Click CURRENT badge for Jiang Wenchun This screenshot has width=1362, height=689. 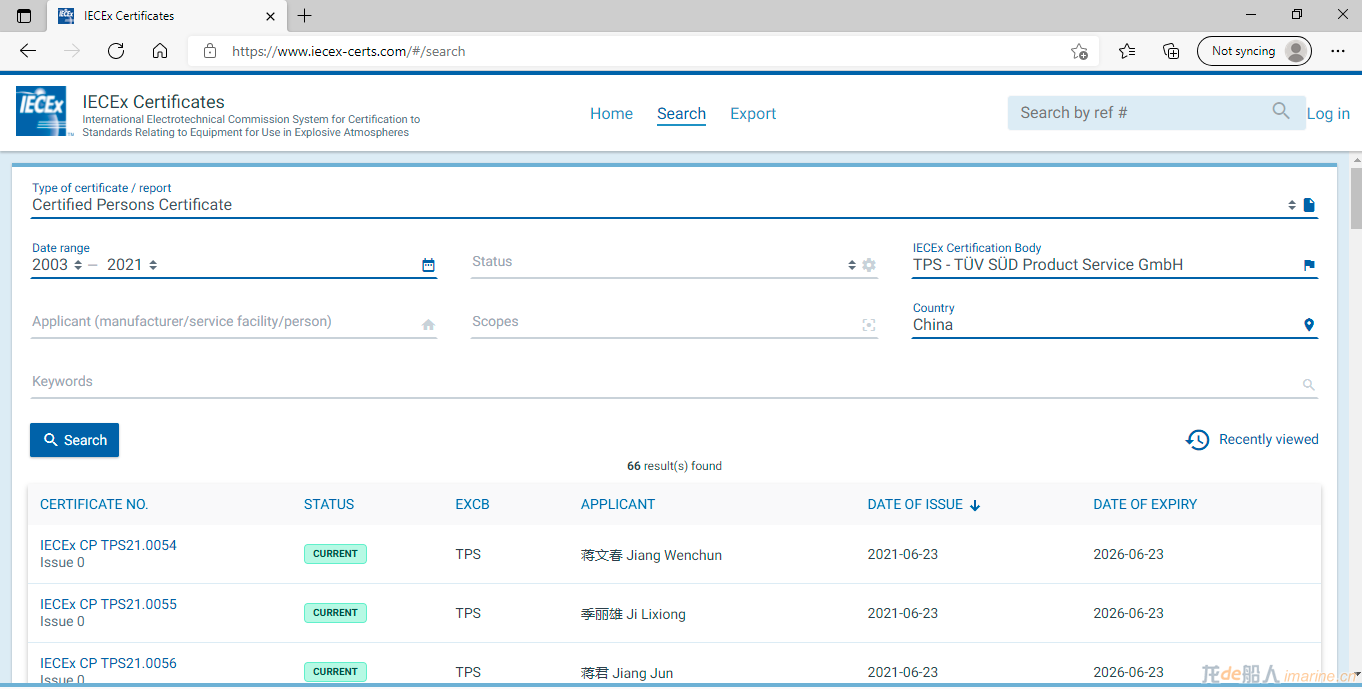(x=335, y=554)
